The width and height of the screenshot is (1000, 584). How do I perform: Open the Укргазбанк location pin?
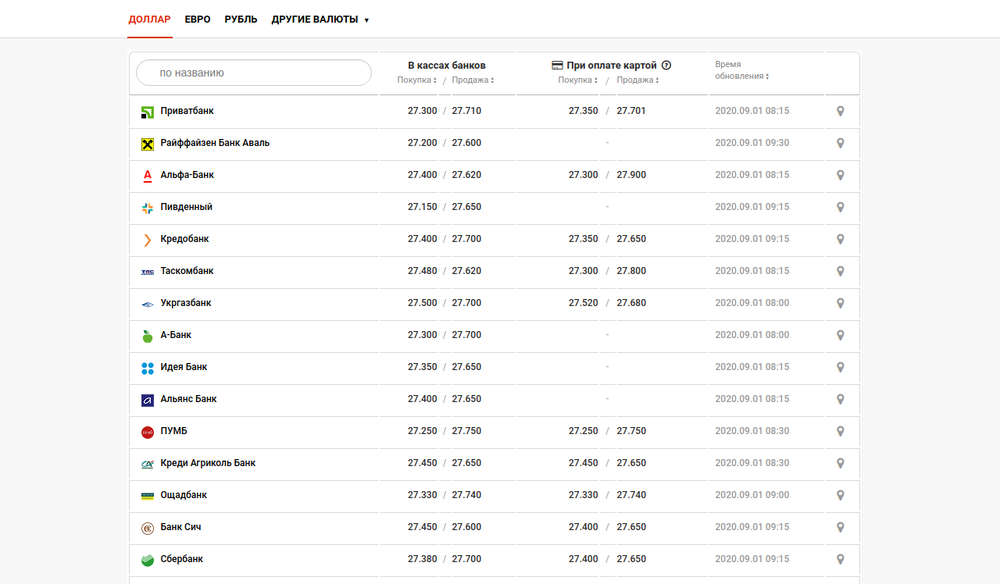[841, 303]
